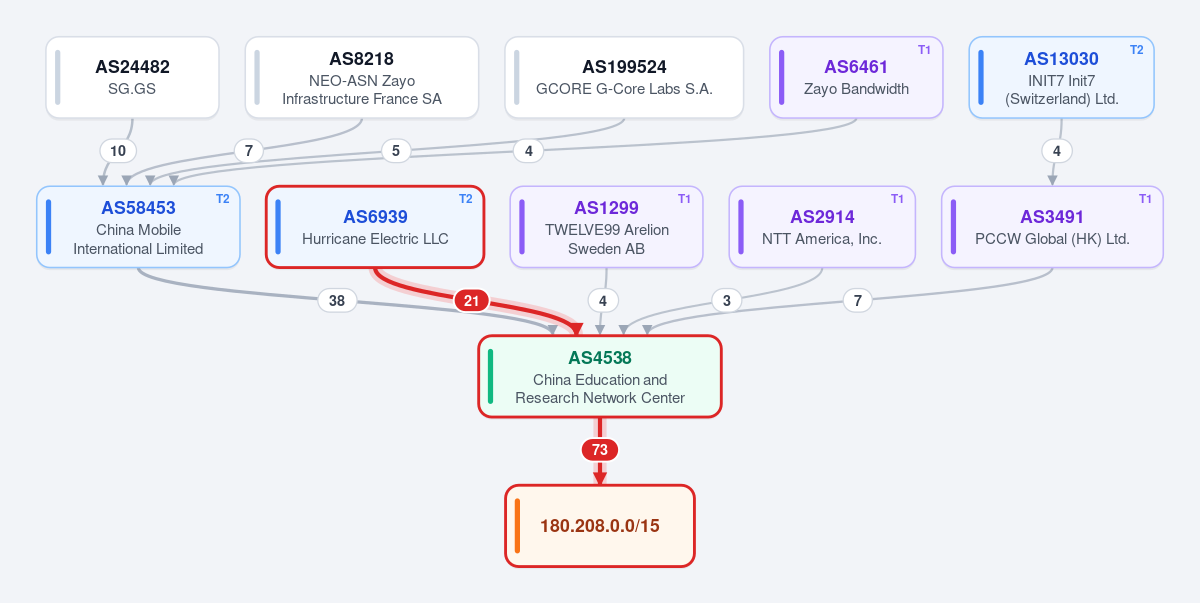Select the AS6461 Zayo Bandwidth node

pyautogui.click(x=856, y=77)
